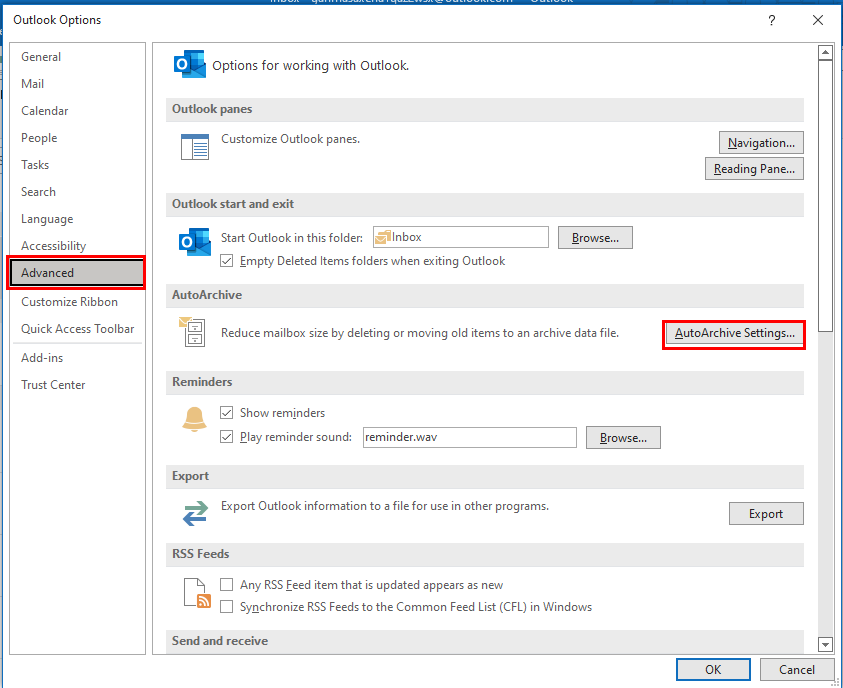843x688 pixels.
Task: Uncheck the Show reminders checkbox
Action: coord(226,413)
